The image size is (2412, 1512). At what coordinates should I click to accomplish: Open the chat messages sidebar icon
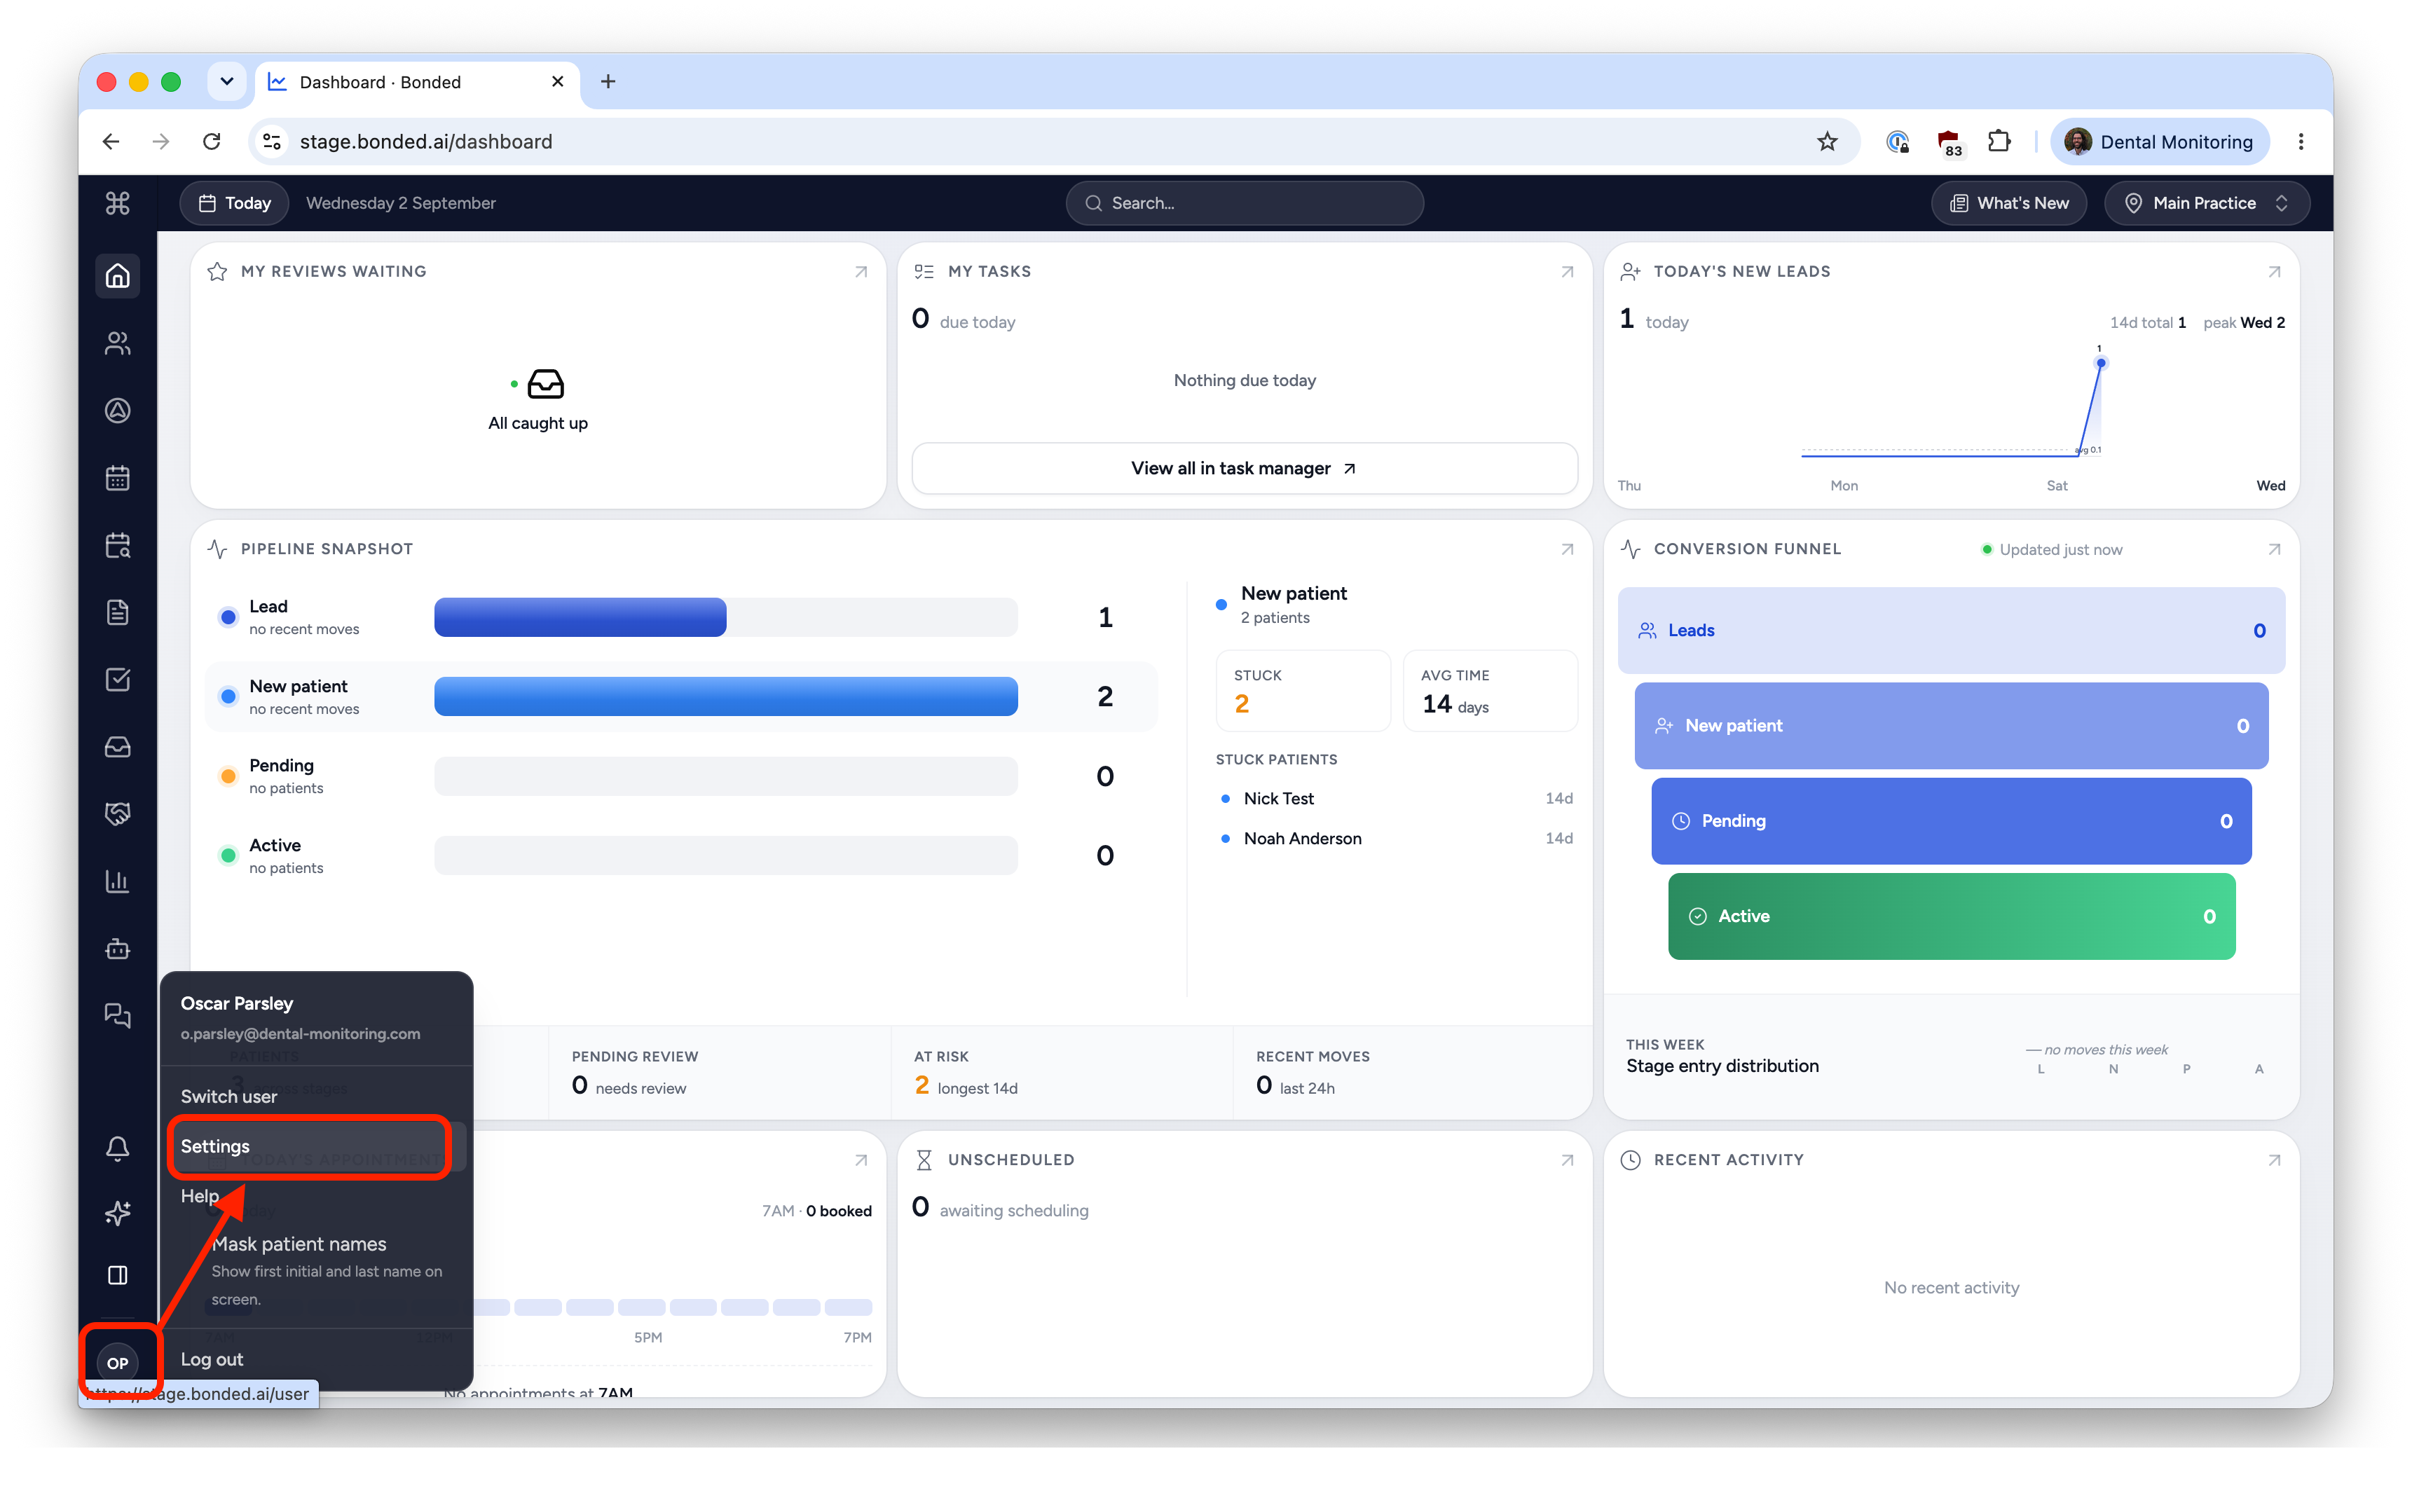(x=118, y=1016)
